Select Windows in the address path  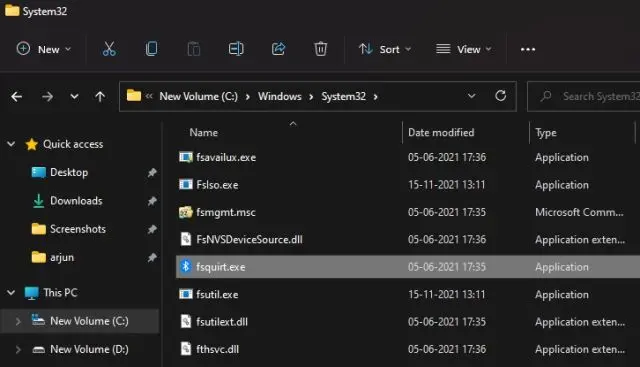pos(280,96)
